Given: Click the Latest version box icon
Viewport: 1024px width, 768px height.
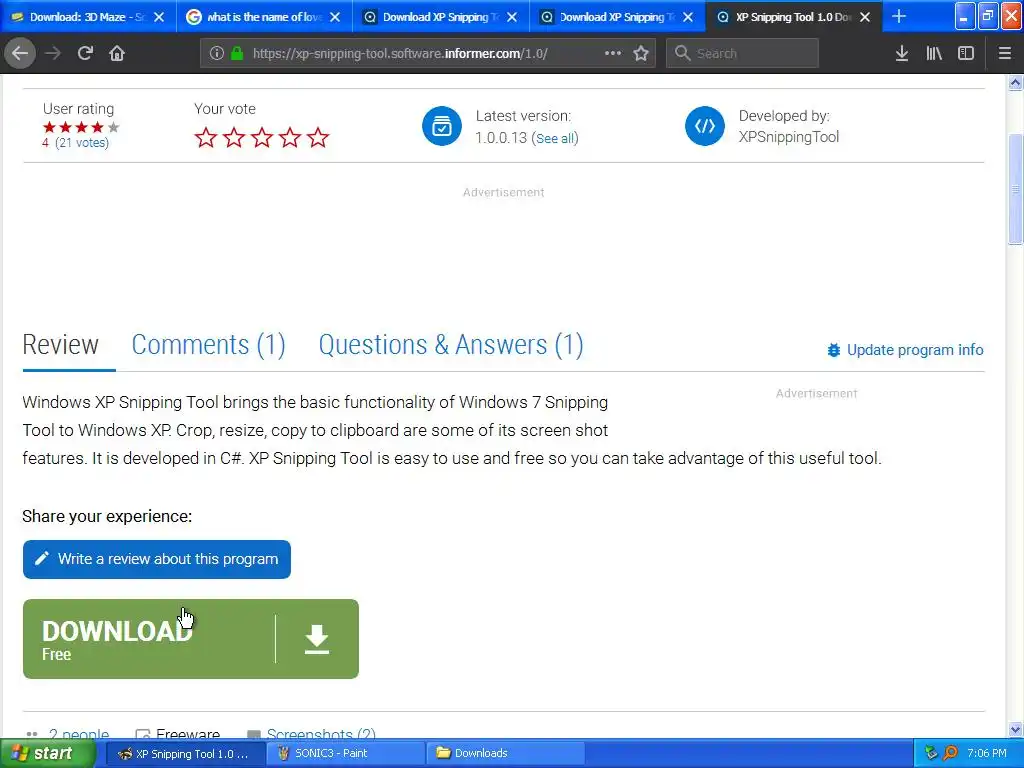Looking at the screenshot, I should point(442,125).
